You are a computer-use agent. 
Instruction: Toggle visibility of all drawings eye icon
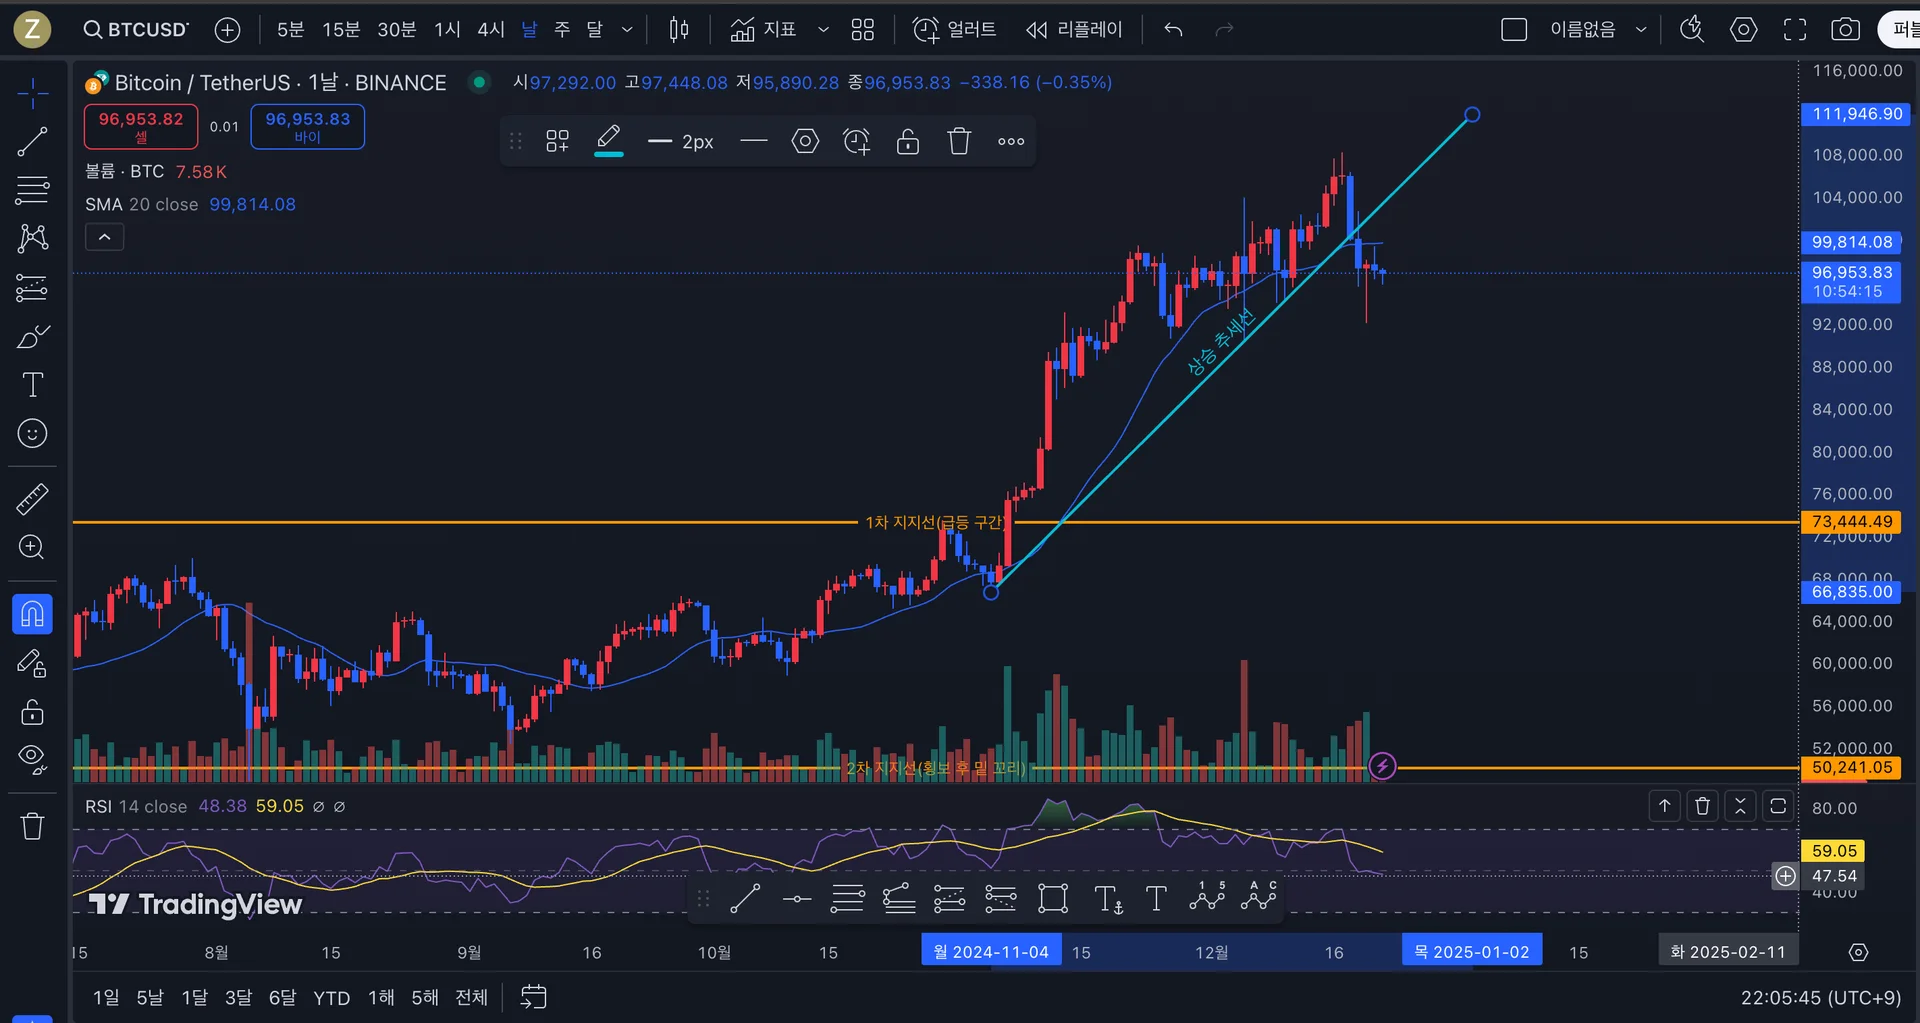click(32, 759)
